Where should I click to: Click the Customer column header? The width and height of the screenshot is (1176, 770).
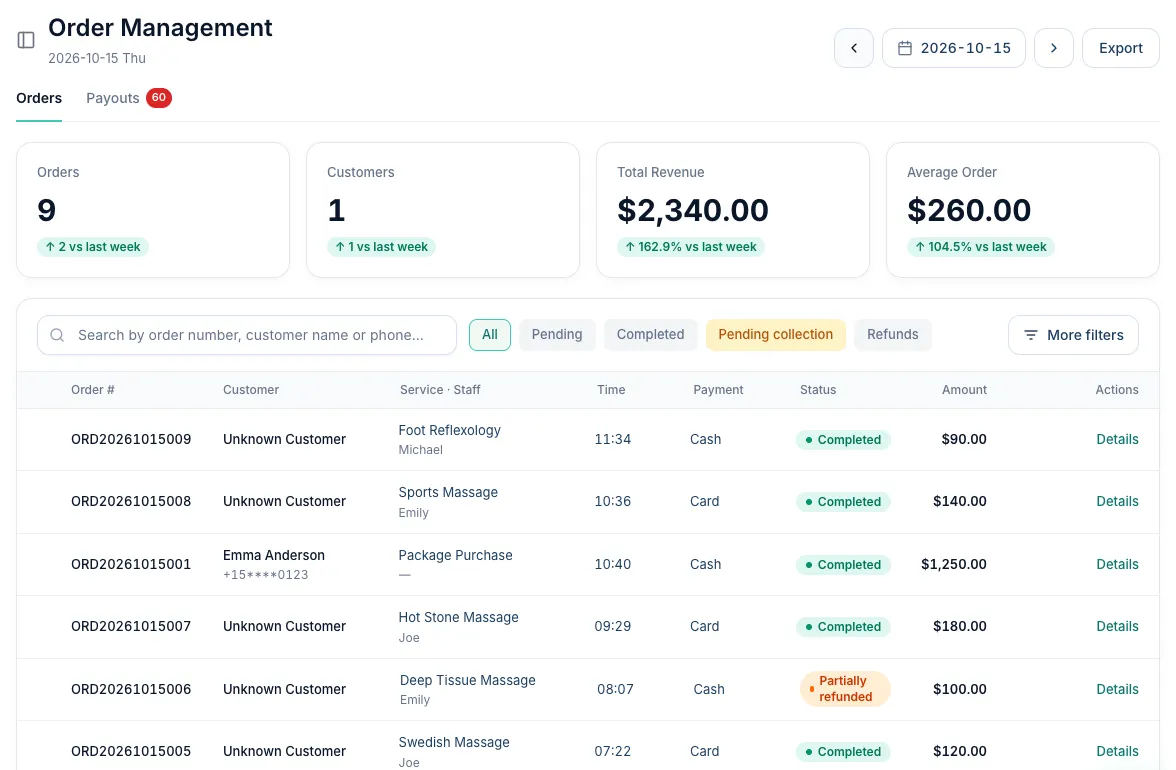coord(250,390)
